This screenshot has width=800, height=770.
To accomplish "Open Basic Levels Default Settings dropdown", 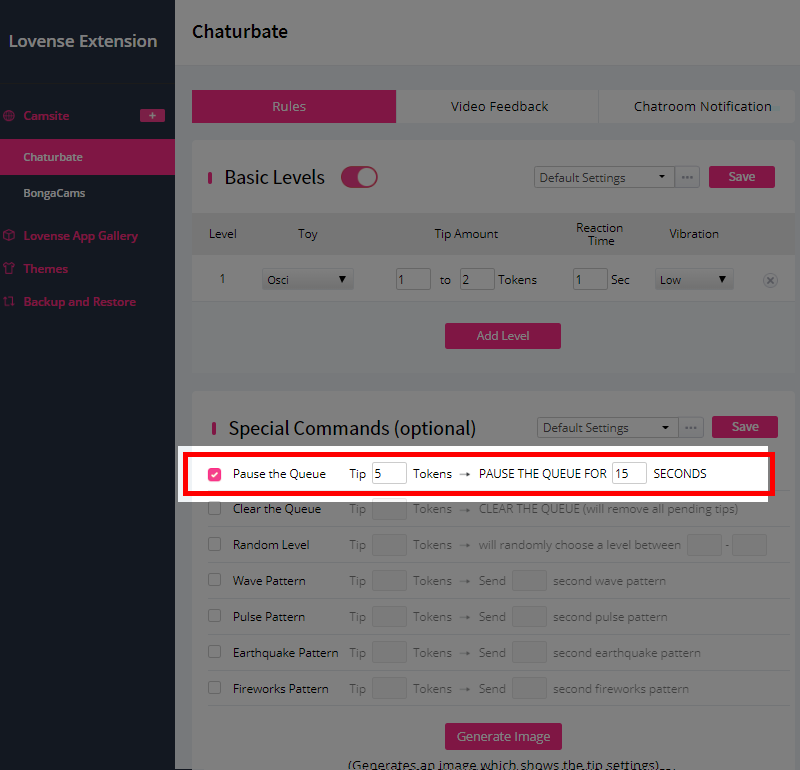I will click(604, 178).
